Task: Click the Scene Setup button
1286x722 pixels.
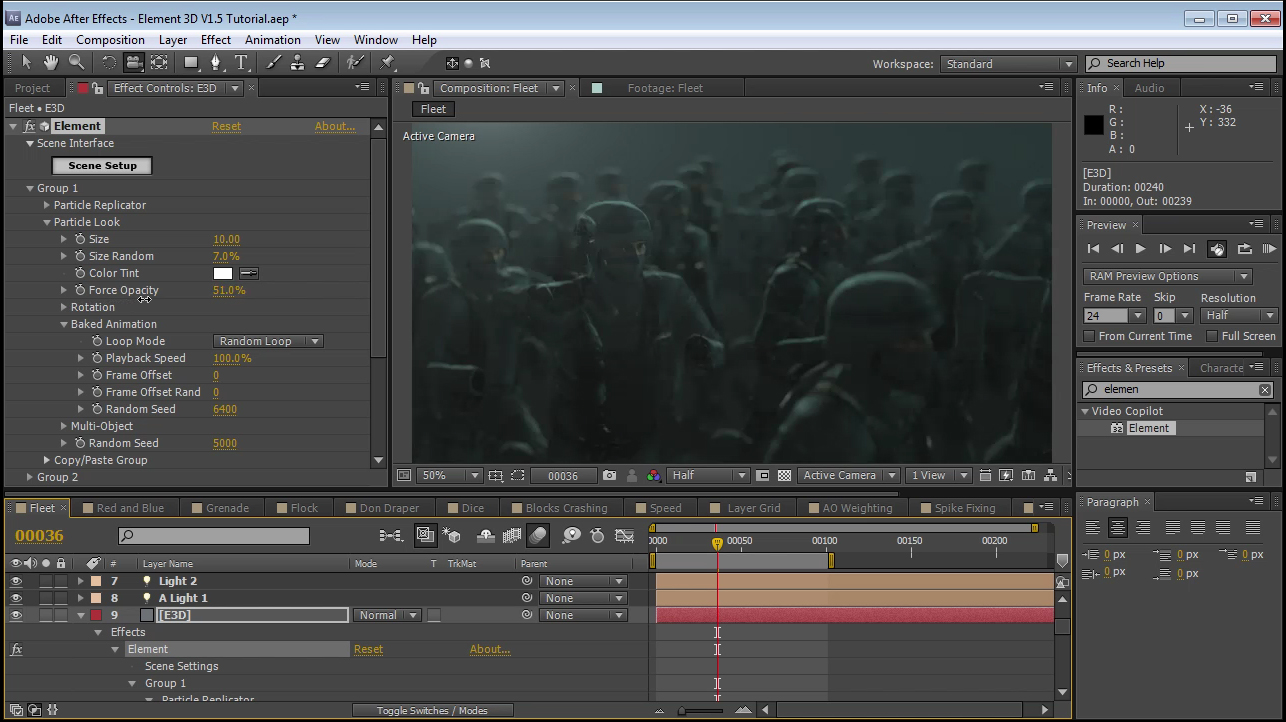Action: tap(102, 166)
